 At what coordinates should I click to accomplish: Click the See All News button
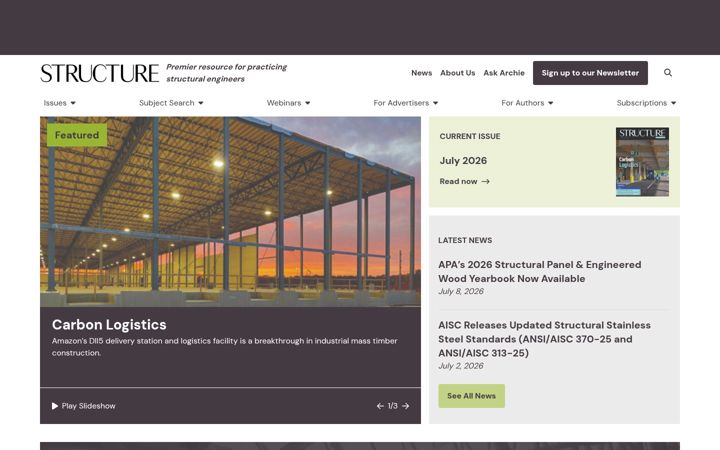pos(472,396)
